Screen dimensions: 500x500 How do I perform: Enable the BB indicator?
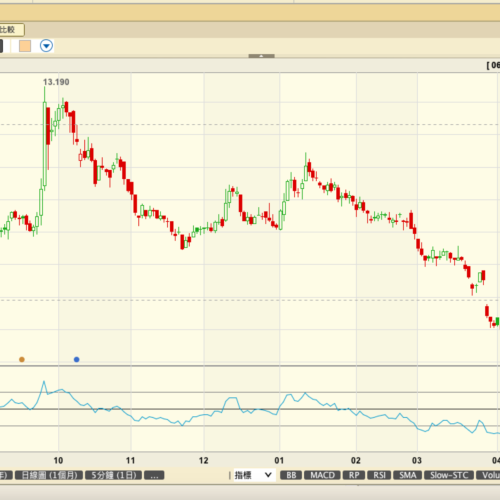[x=291, y=475]
